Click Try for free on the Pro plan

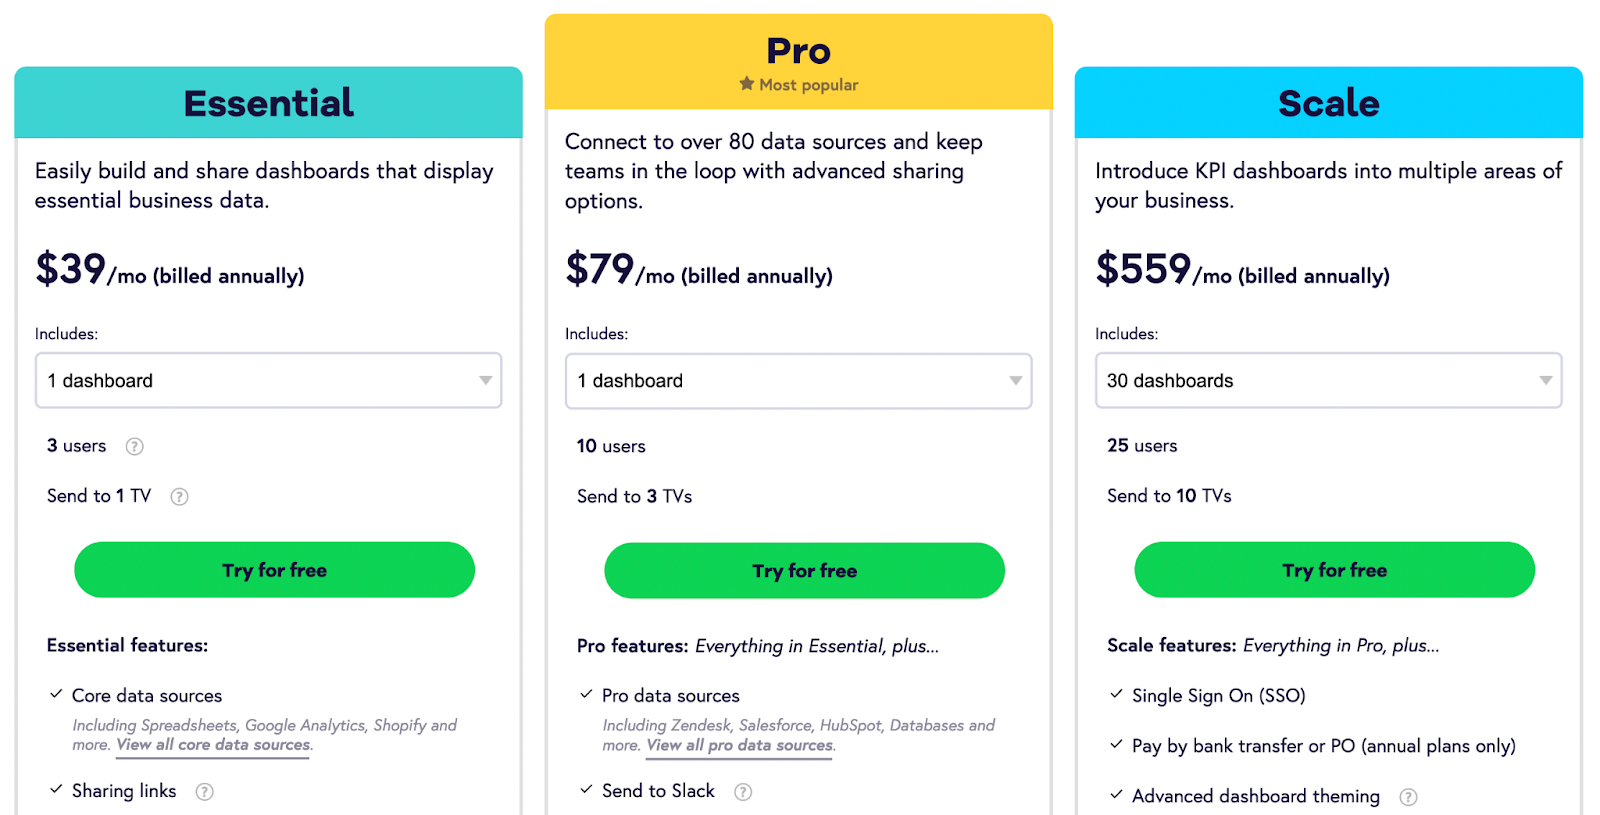(804, 570)
